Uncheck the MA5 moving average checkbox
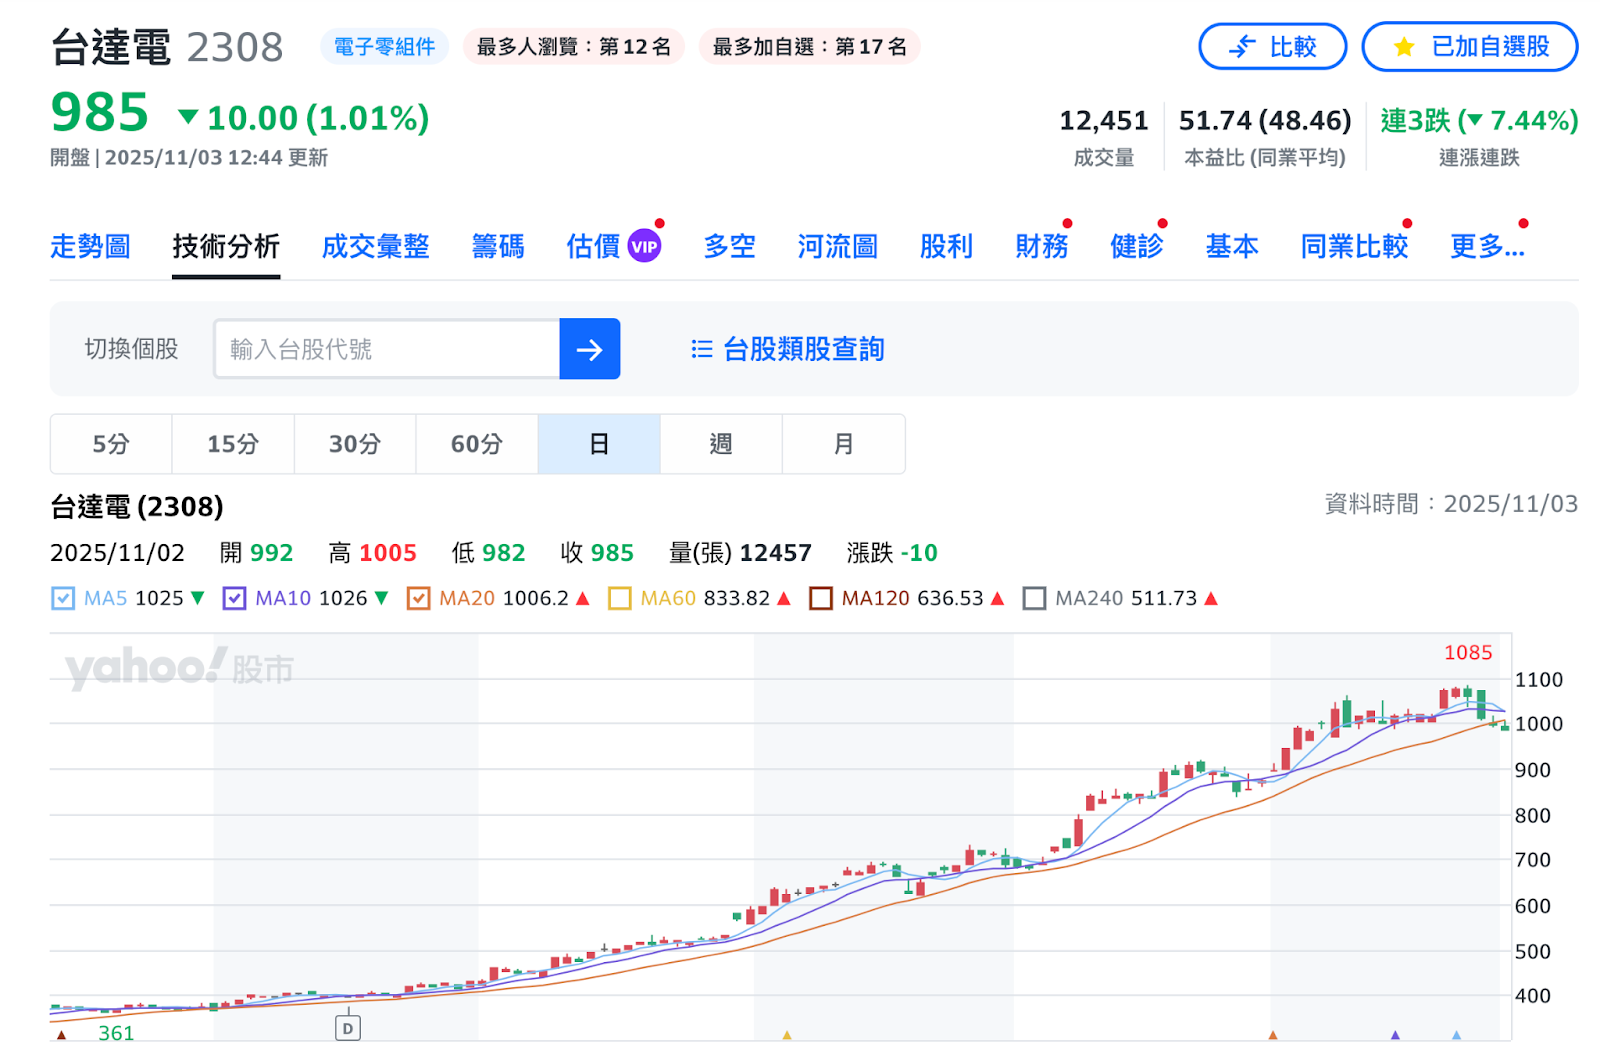The height and width of the screenshot is (1055, 1600). pyautogui.click(x=62, y=598)
